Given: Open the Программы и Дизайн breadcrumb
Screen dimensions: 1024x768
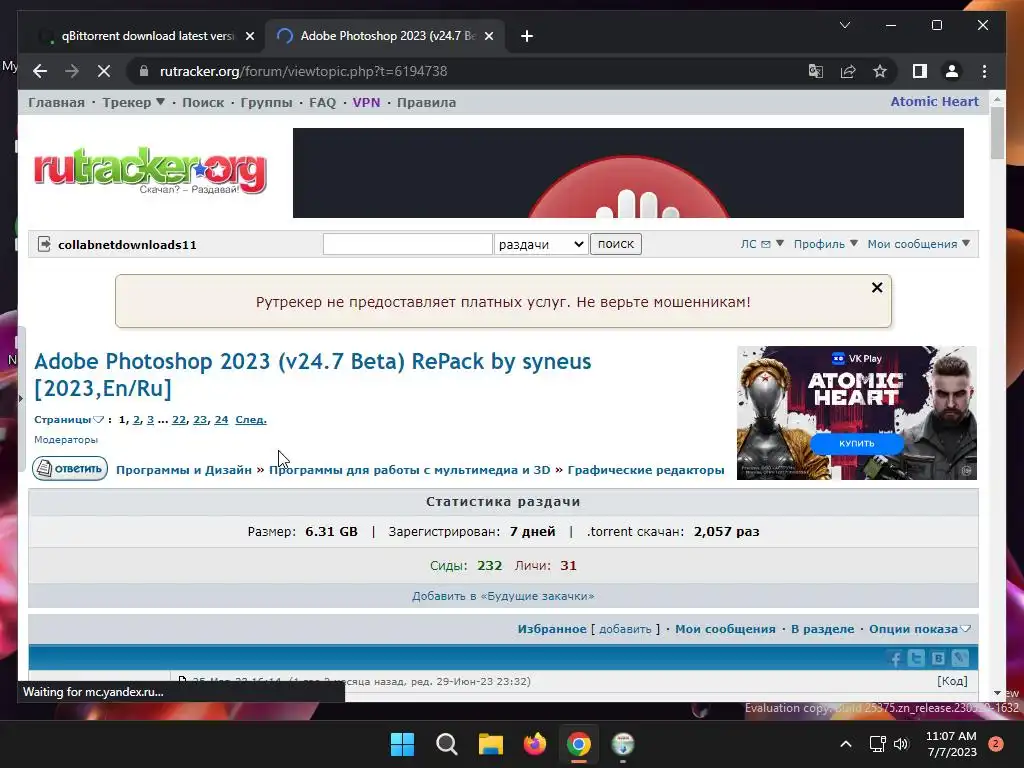Looking at the screenshot, I should (x=184, y=470).
